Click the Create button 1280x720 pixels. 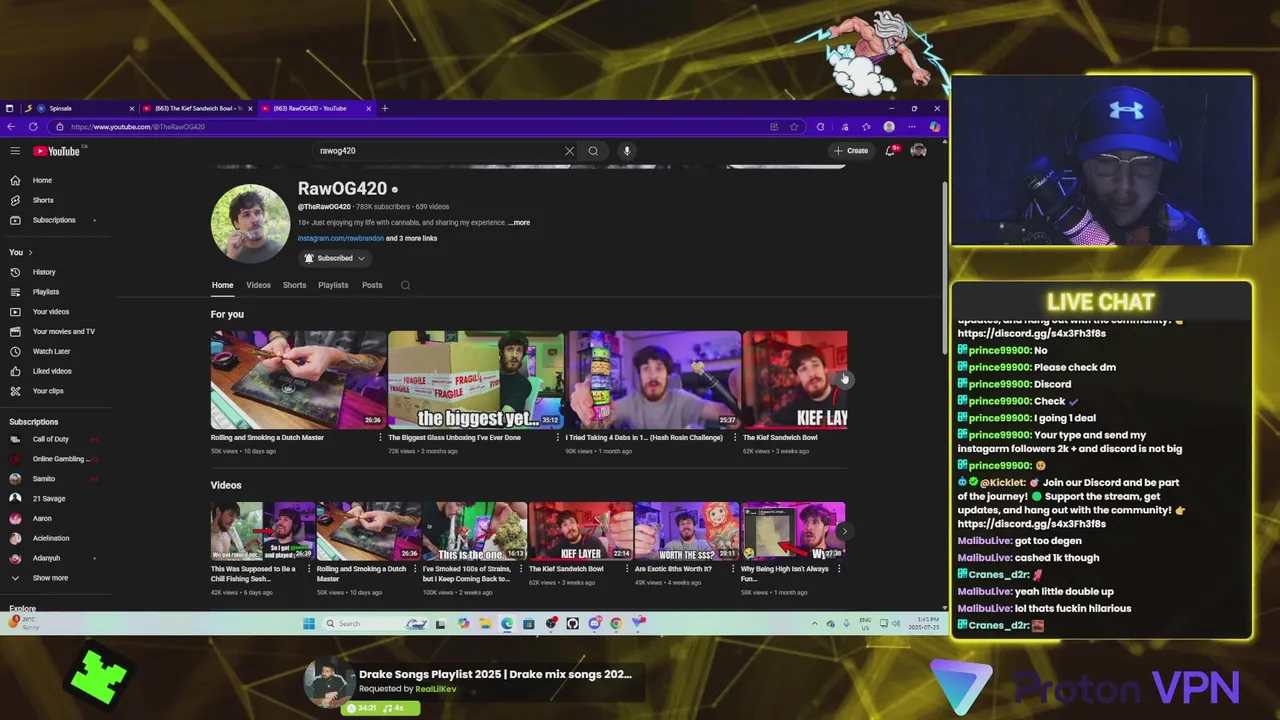point(851,151)
